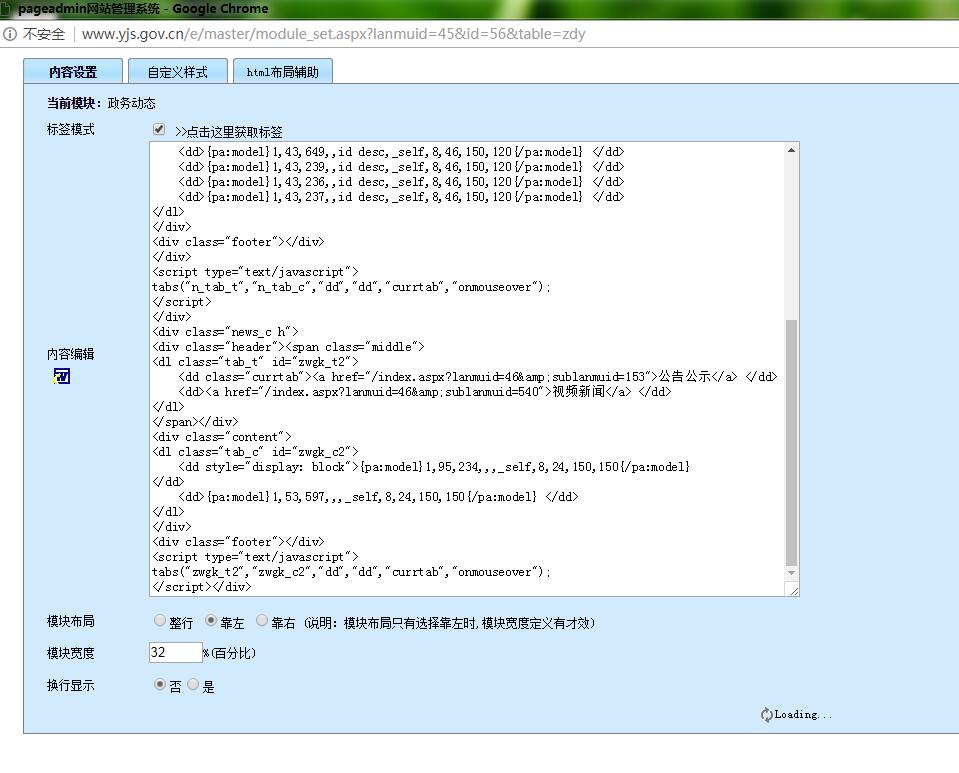Click the 内容编辑 label
This screenshot has width=959, height=773.
point(70,353)
